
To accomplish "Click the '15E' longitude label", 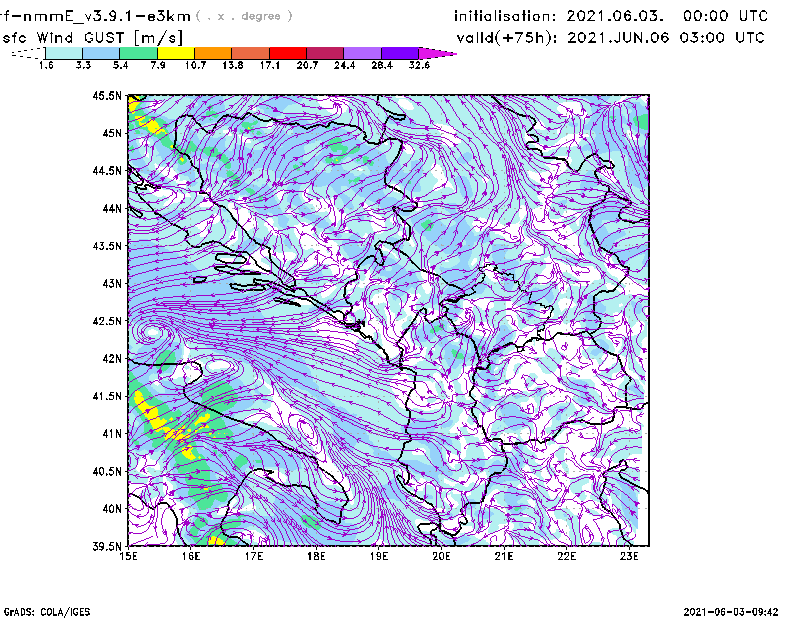I will 128,556.
